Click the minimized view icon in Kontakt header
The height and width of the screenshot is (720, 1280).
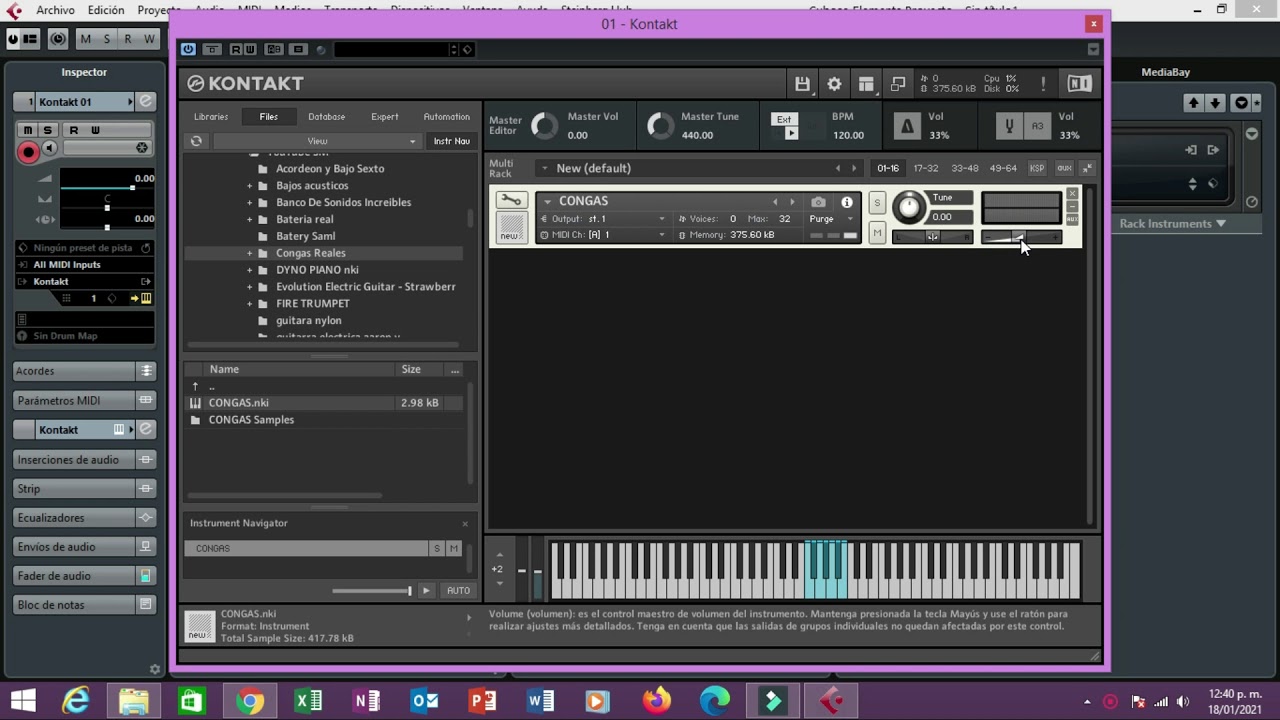click(x=898, y=84)
